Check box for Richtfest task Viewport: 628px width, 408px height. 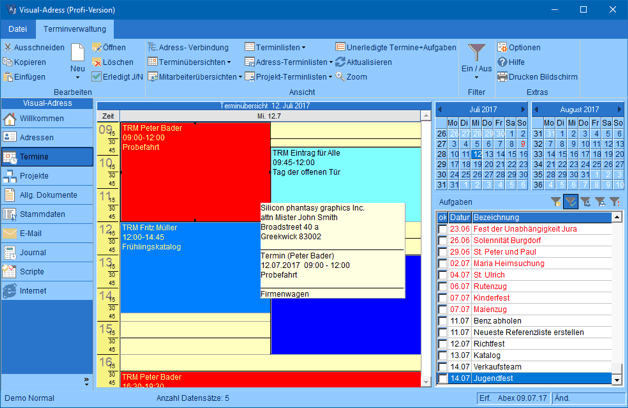[x=442, y=344]
